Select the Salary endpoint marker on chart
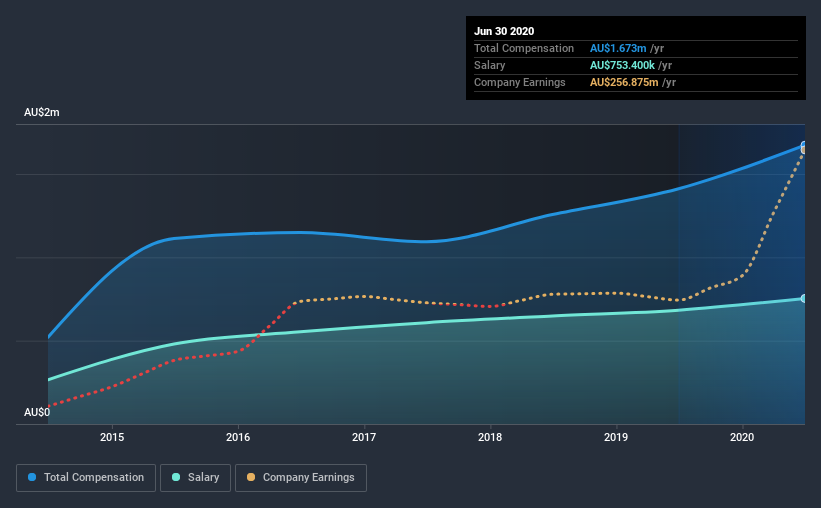 [x=804, y=299]
